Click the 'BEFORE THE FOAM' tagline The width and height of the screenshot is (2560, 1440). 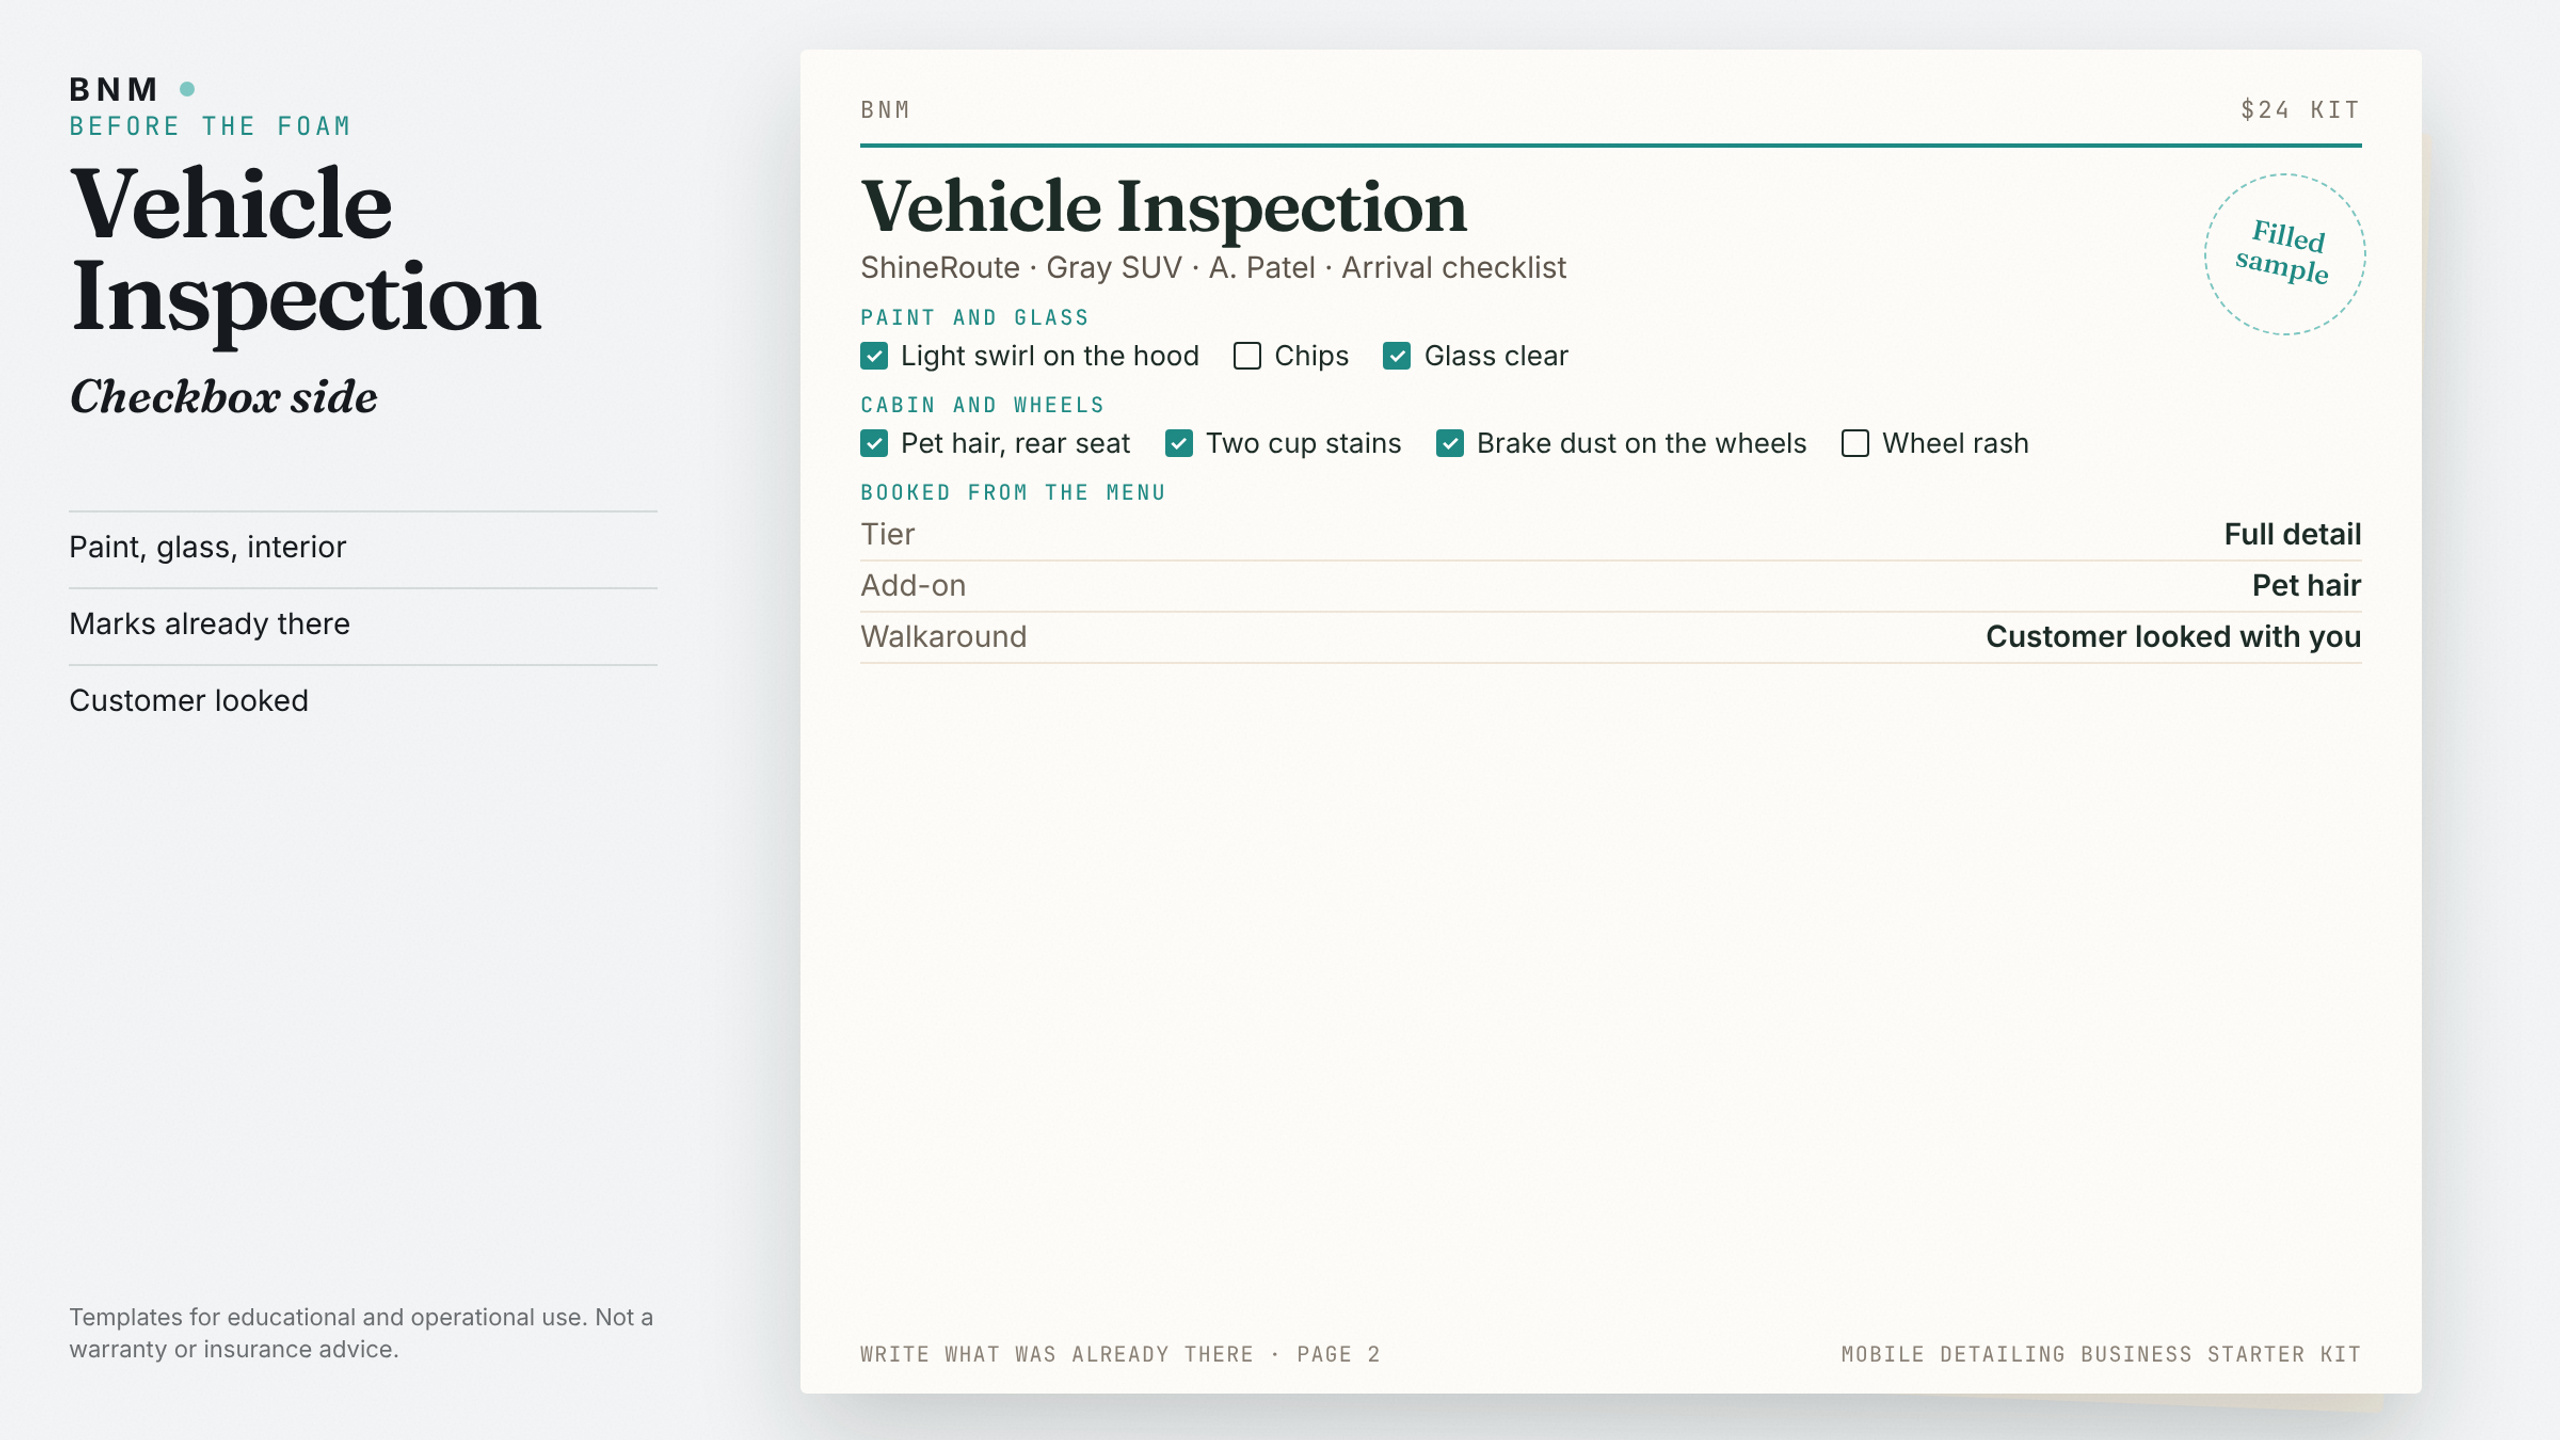(x=210, y=126)
